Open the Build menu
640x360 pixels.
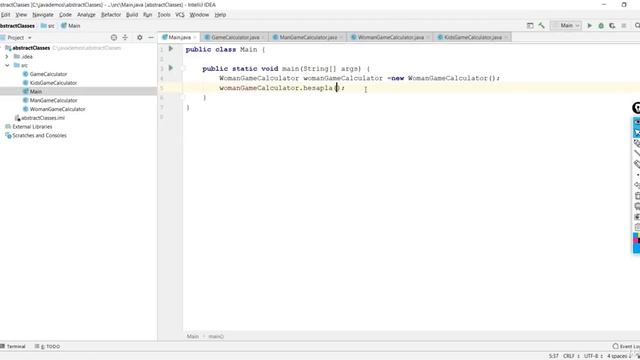point(132,15)
